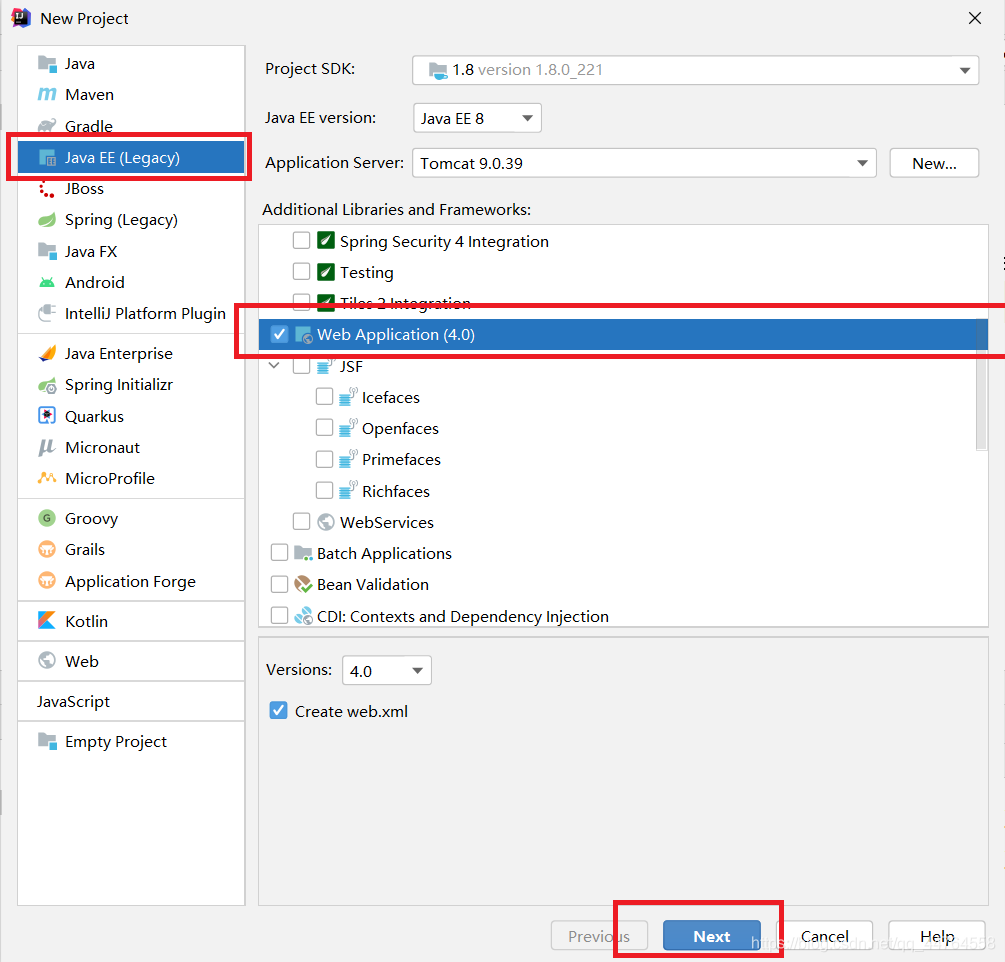Enable Spring Security 4 Integration checkbox
Viewport: 1005px width, 962px height.
301,240
